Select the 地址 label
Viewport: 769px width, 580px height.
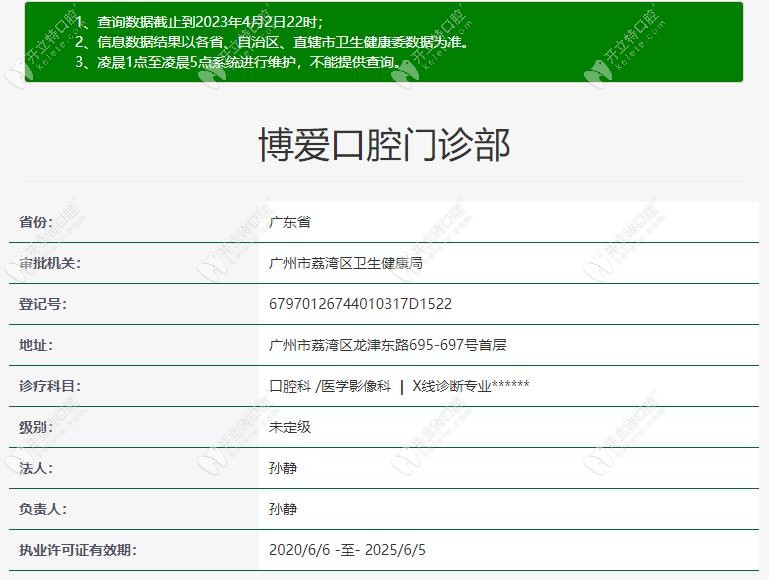point(36,345)
